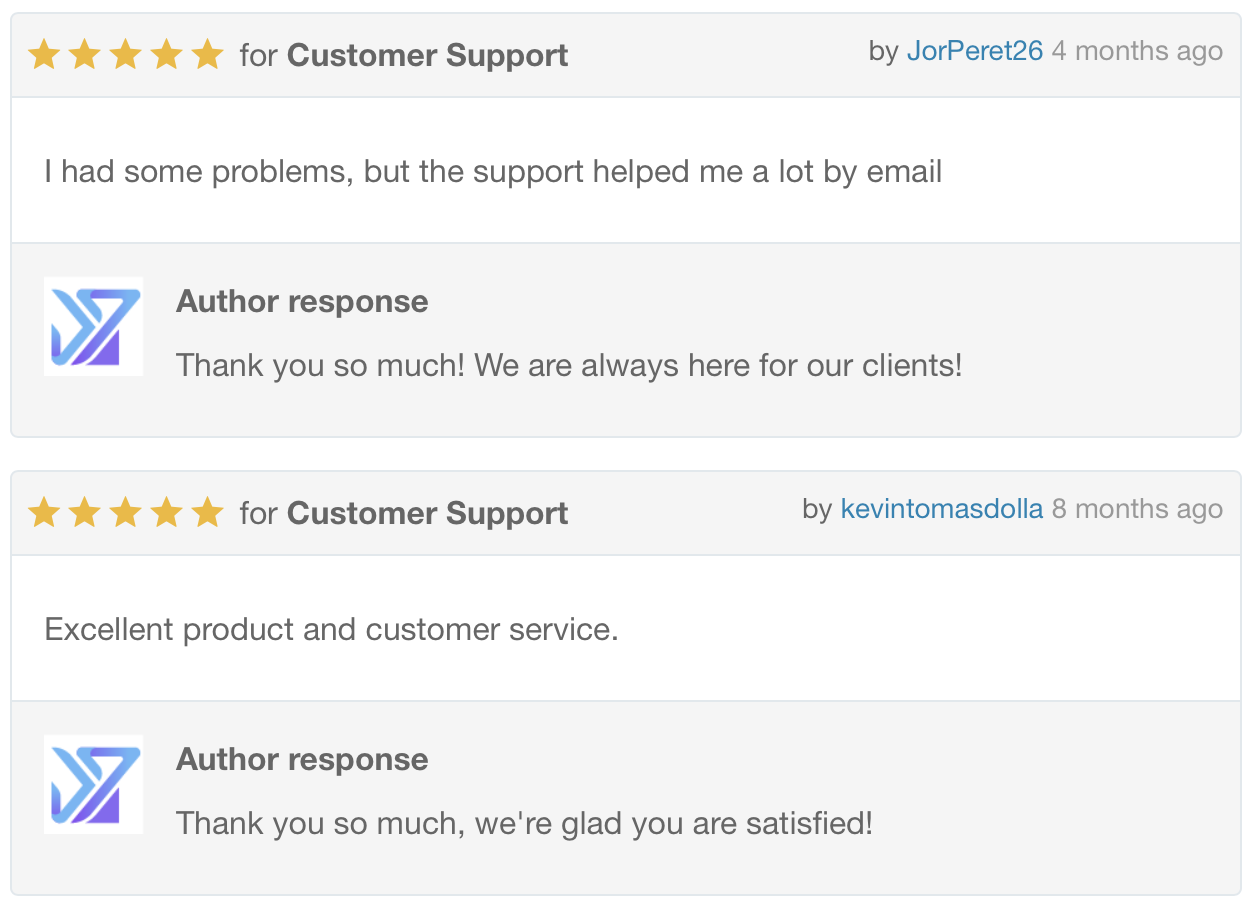Click review text "Excellent product and customer service"

coord(331,630)
